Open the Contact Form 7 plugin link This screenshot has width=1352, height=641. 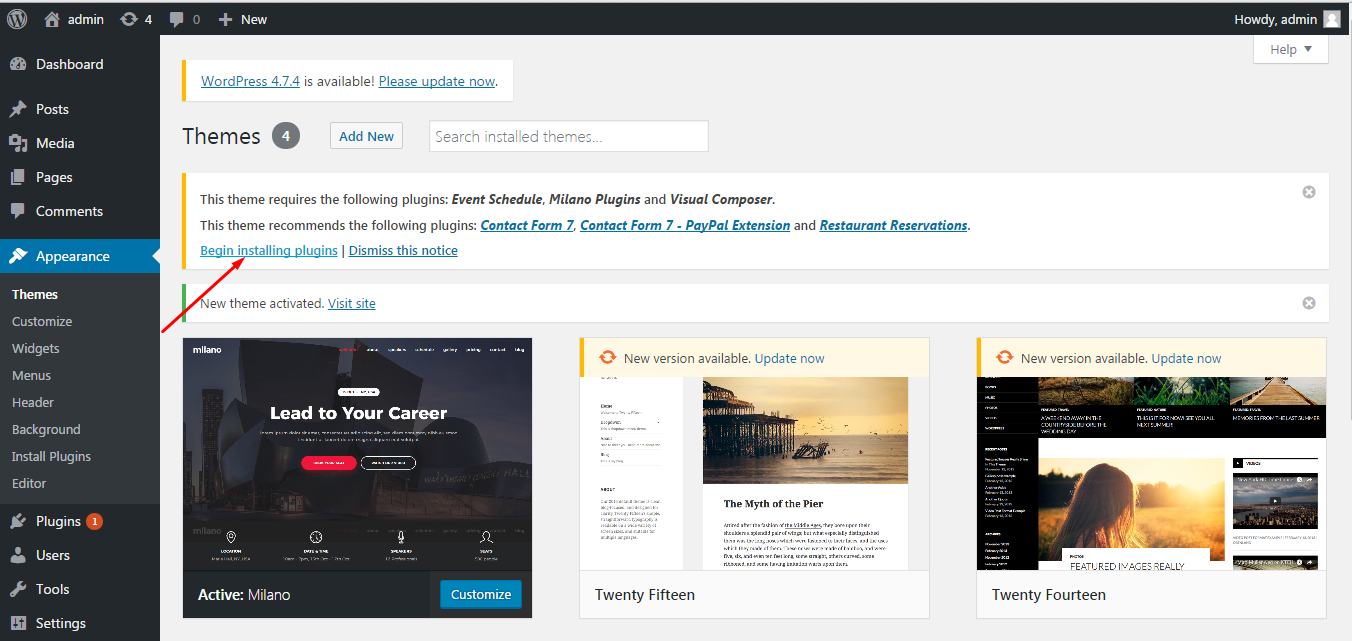(527, 225)
